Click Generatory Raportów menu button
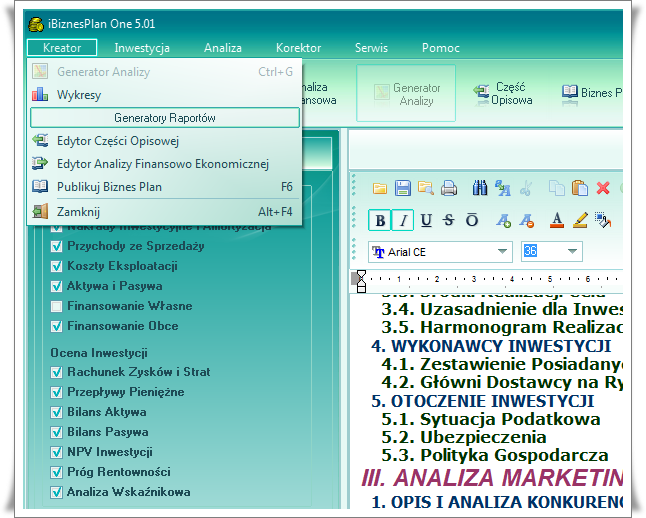 tap(165, 118)
